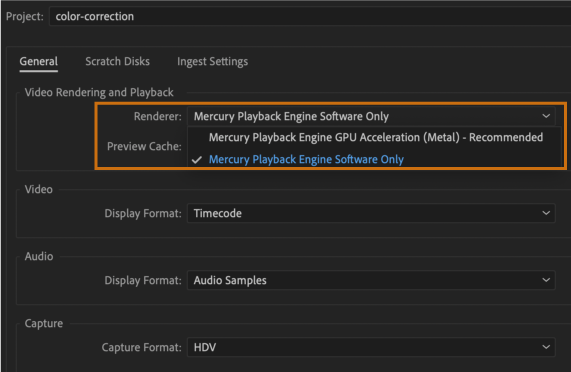The image size is (571, 372).
Task: Open the Scratch Disks tab
Action: [x=117, y=62]
